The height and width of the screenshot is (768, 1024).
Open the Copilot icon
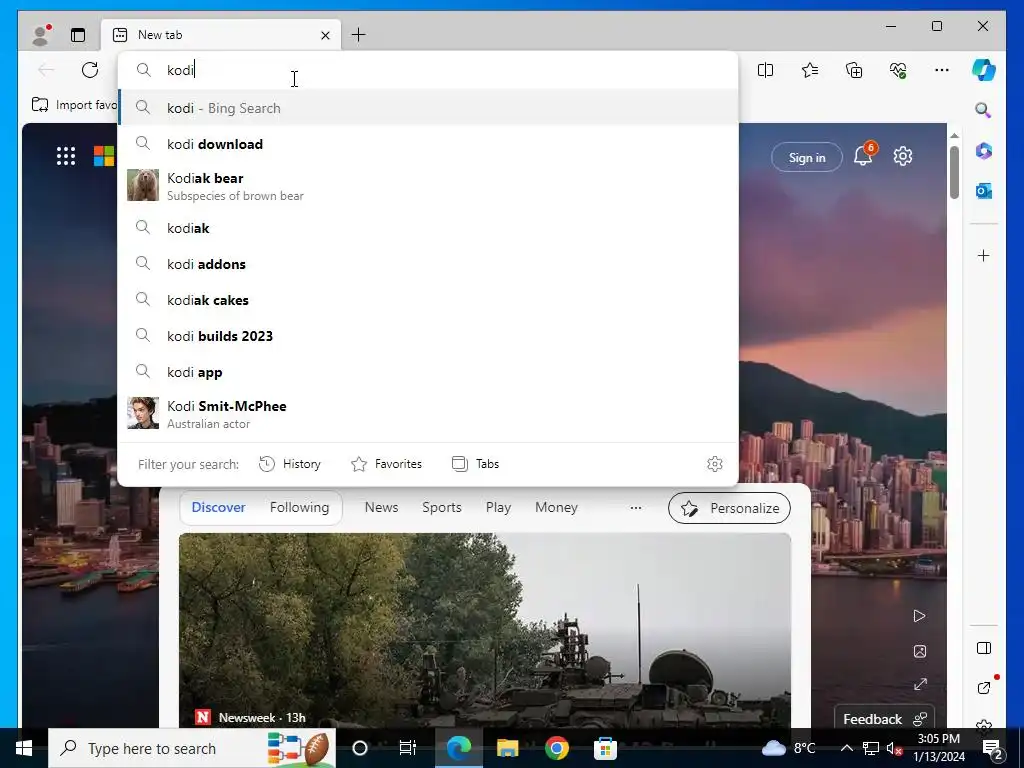(x=984, y=70)
